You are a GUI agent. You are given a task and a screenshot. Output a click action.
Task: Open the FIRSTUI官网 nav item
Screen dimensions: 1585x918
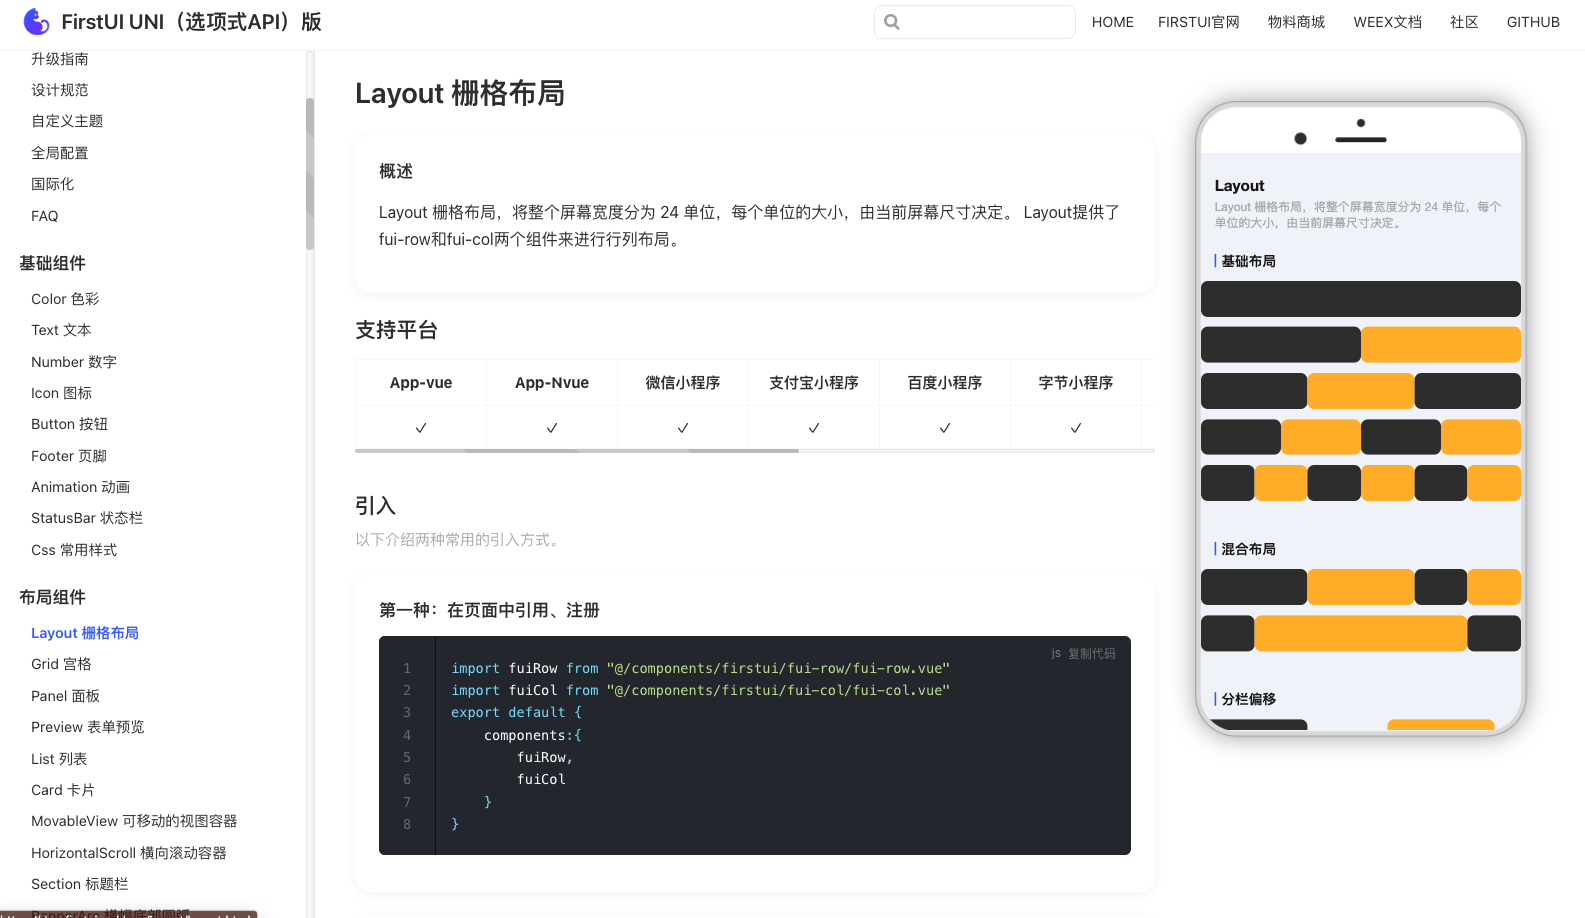point(1199,22)
